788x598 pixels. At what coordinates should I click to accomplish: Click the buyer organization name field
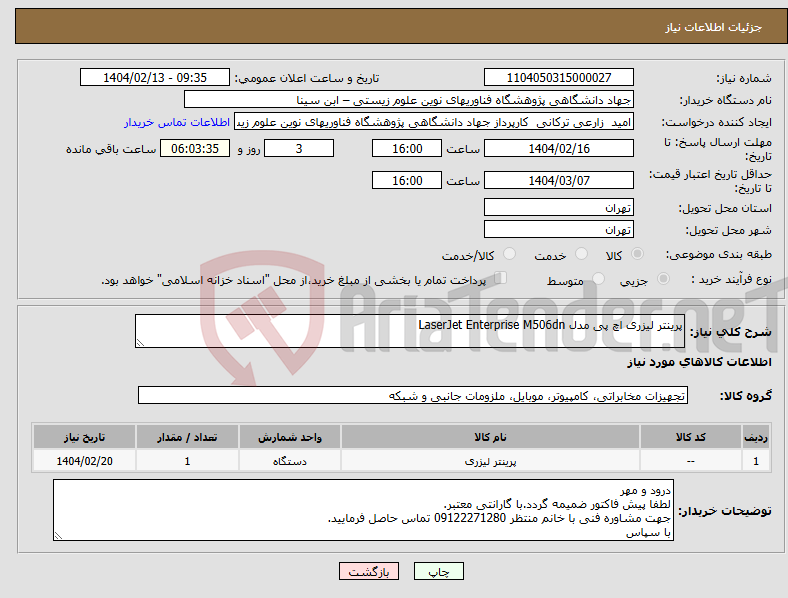[x=409, y=99]
